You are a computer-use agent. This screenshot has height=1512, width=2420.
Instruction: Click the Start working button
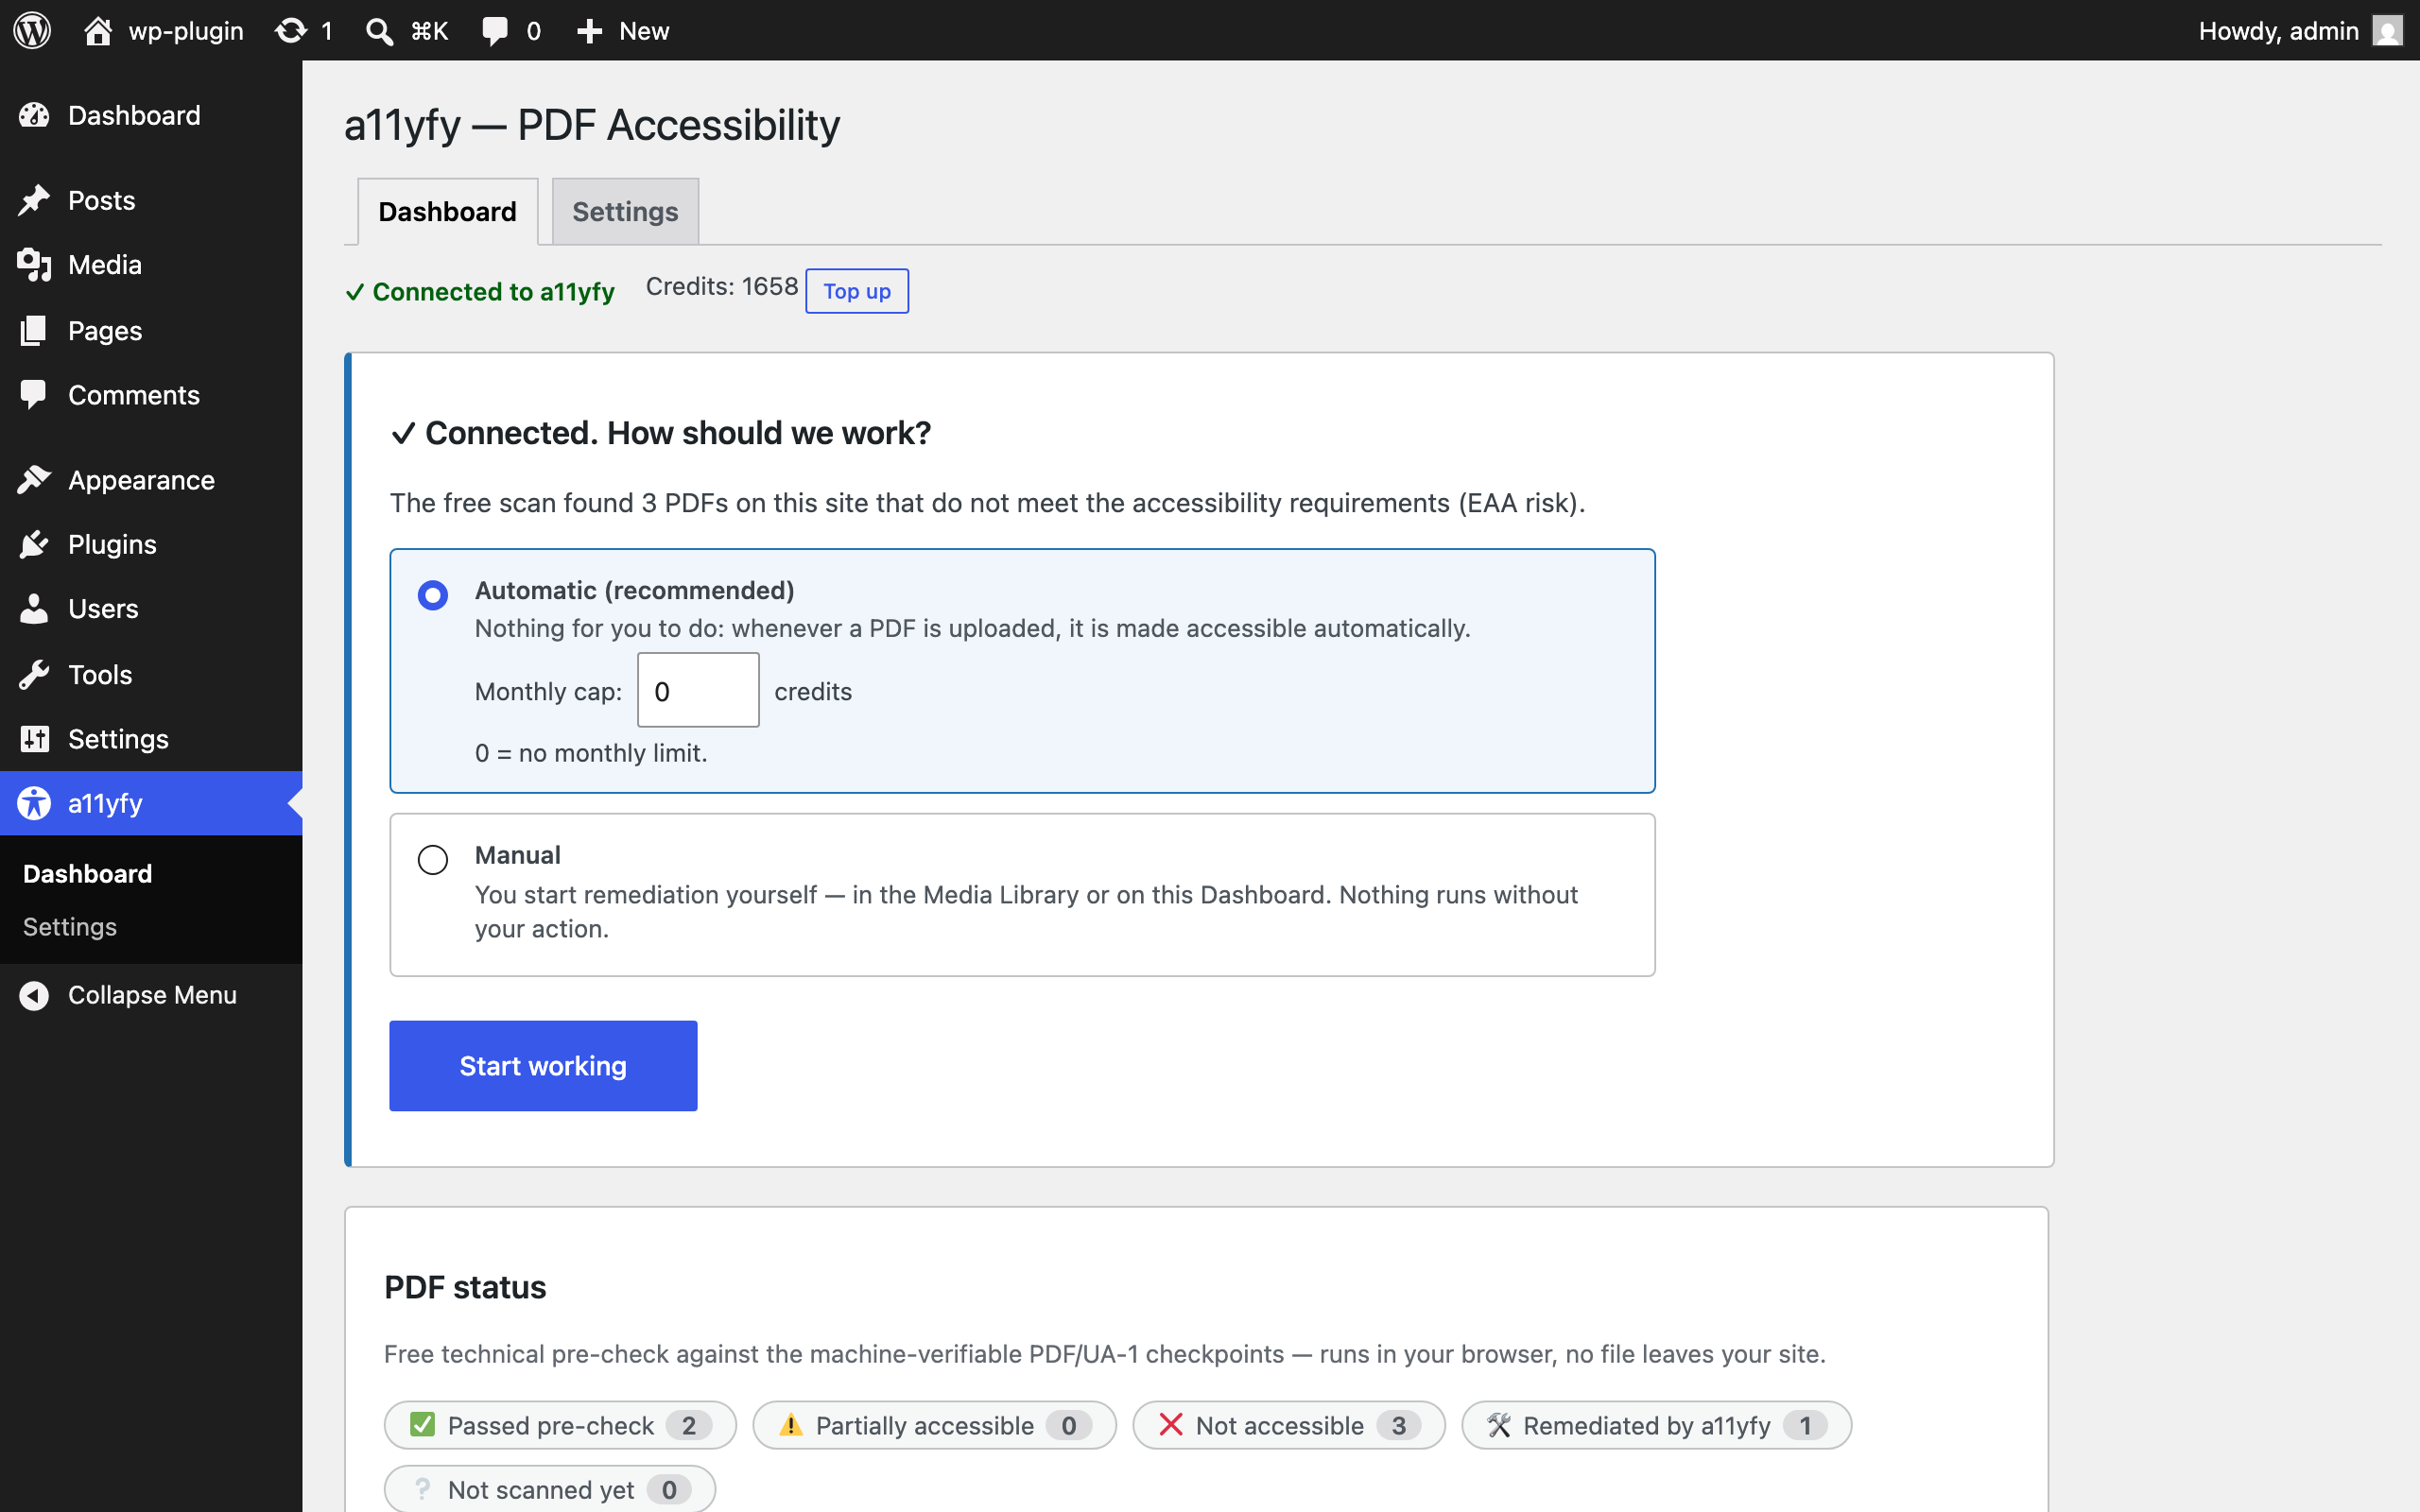[543, 1066]
